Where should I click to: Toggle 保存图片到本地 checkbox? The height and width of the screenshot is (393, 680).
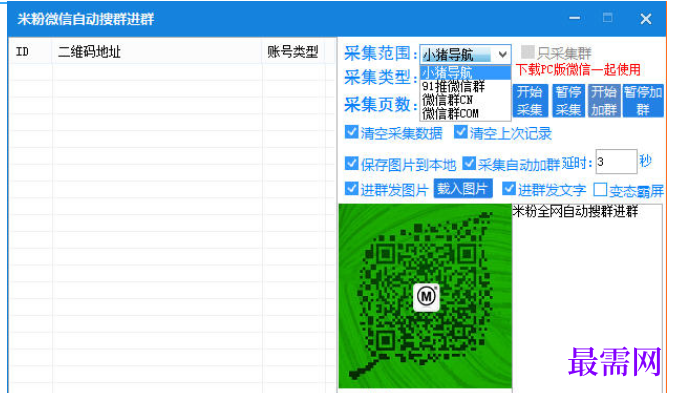pyautogui.click(x=351, y=163)
